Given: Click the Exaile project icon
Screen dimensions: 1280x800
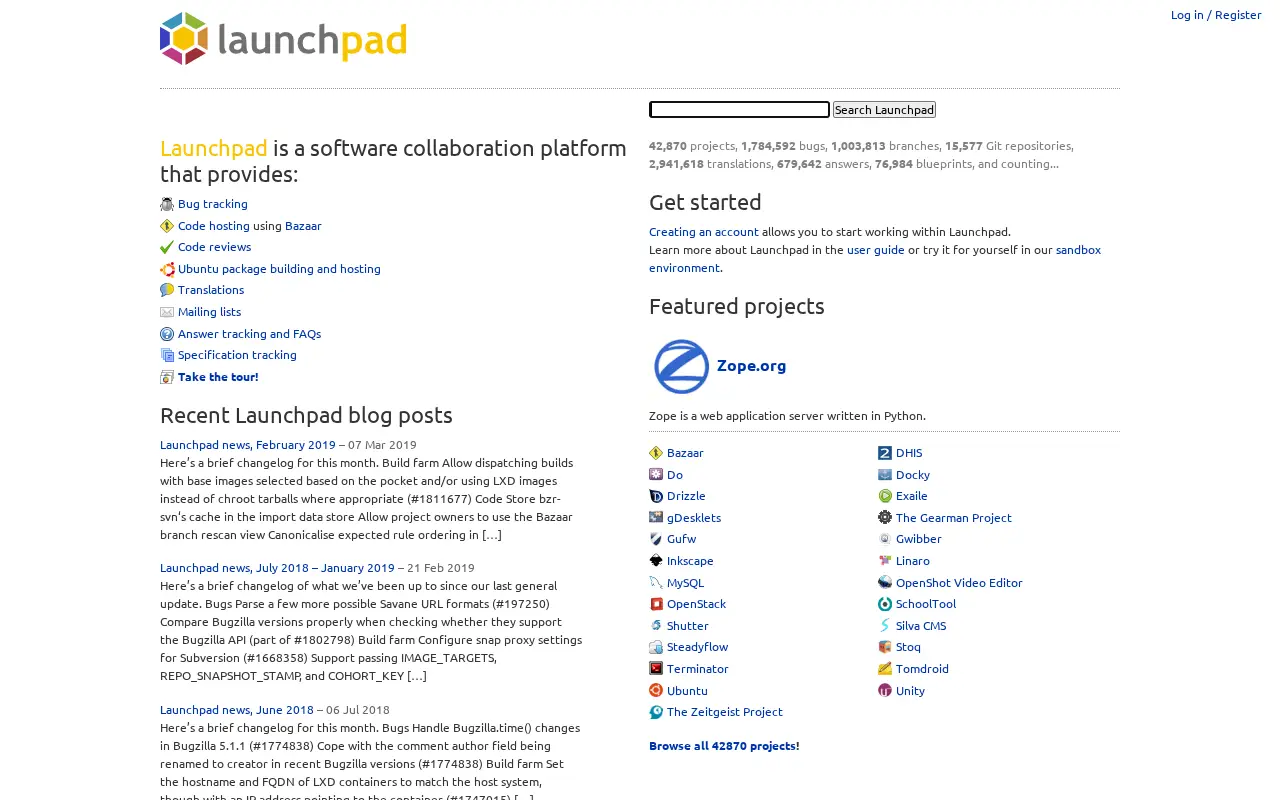Looking at the screenshot, I should point(885,496).
